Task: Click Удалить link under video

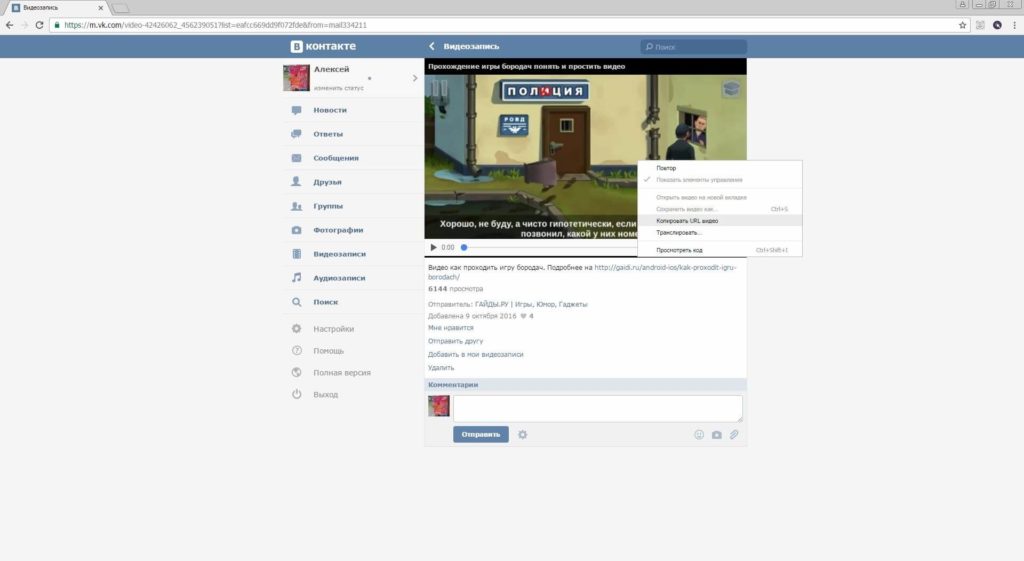Action: click(x=441, y=368)
